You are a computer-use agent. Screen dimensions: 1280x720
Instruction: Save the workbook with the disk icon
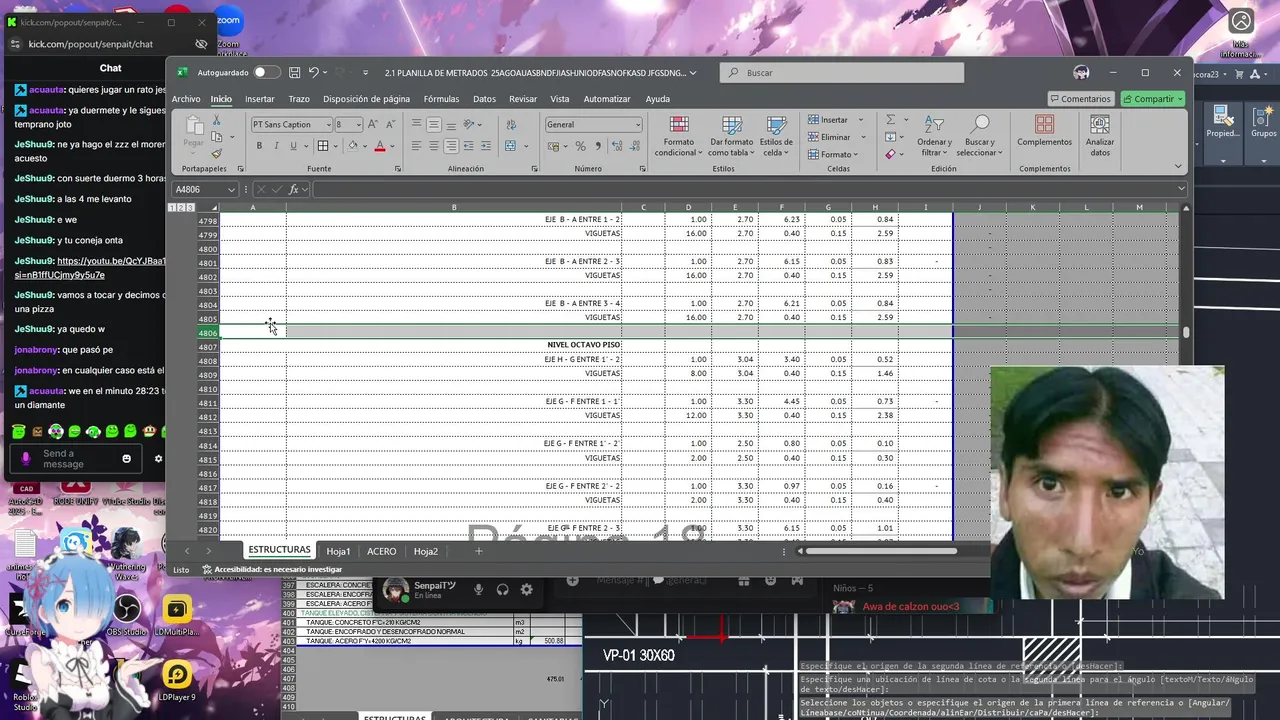(x=294, y=72)
